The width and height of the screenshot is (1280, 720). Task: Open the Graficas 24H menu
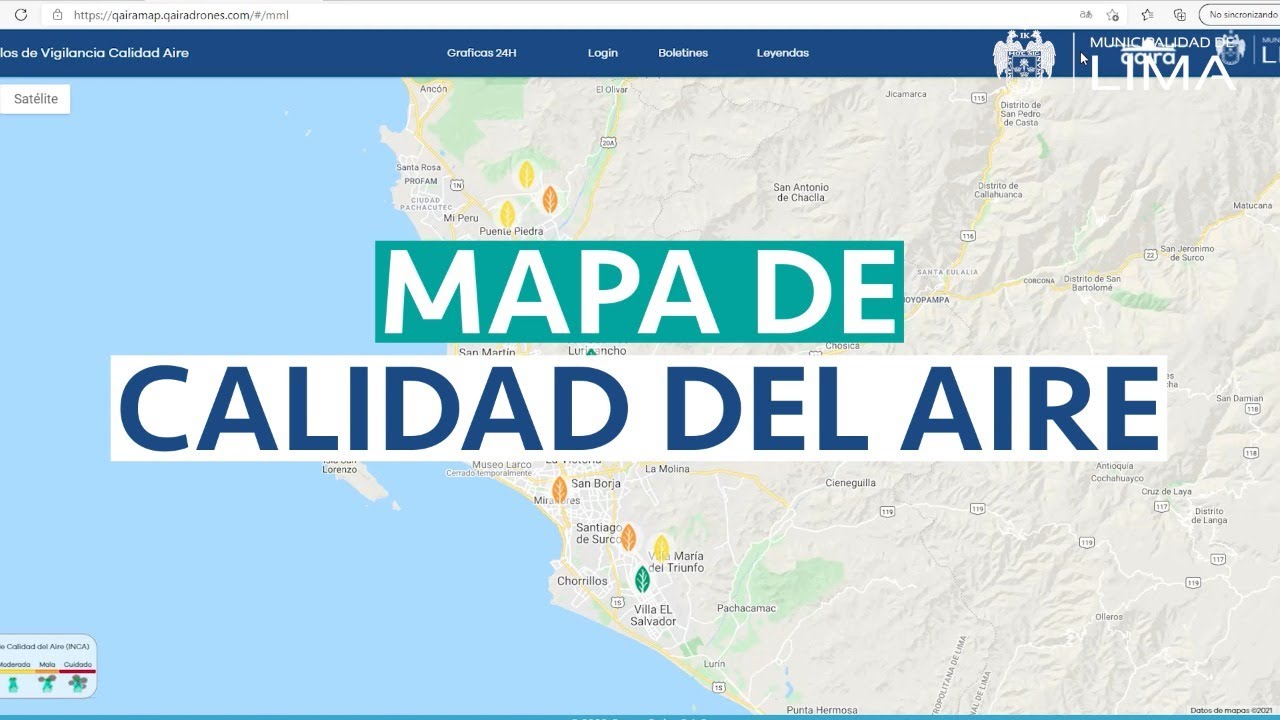click(481, 53)
